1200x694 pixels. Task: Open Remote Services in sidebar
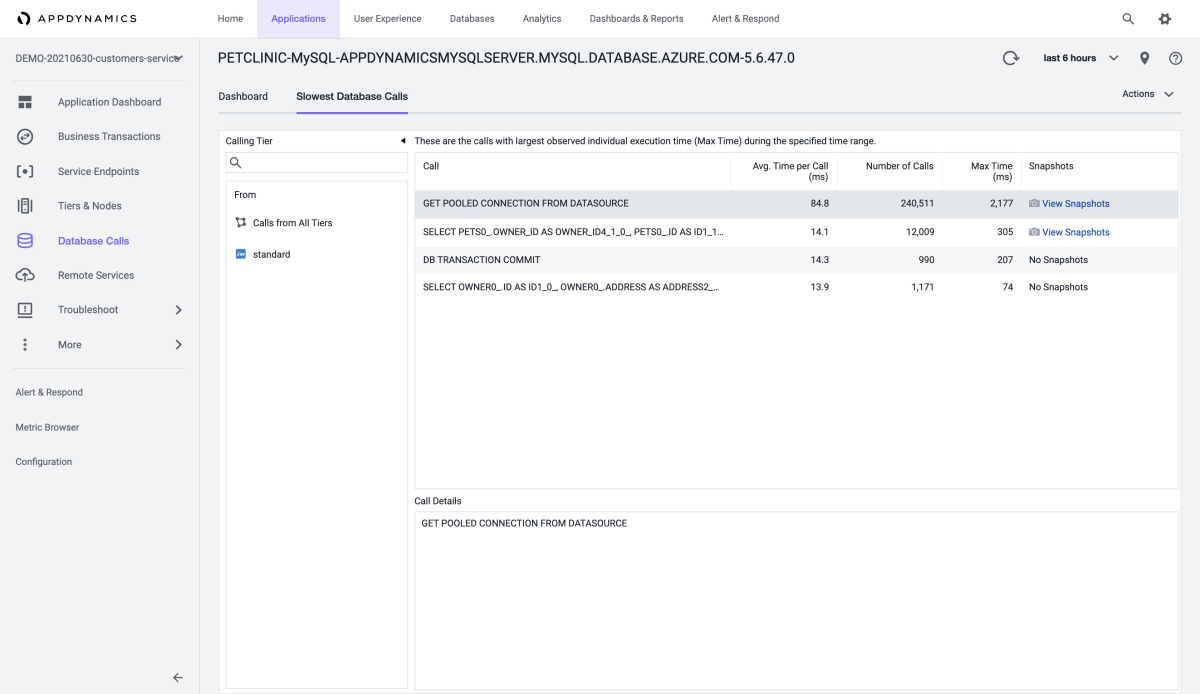96,275
